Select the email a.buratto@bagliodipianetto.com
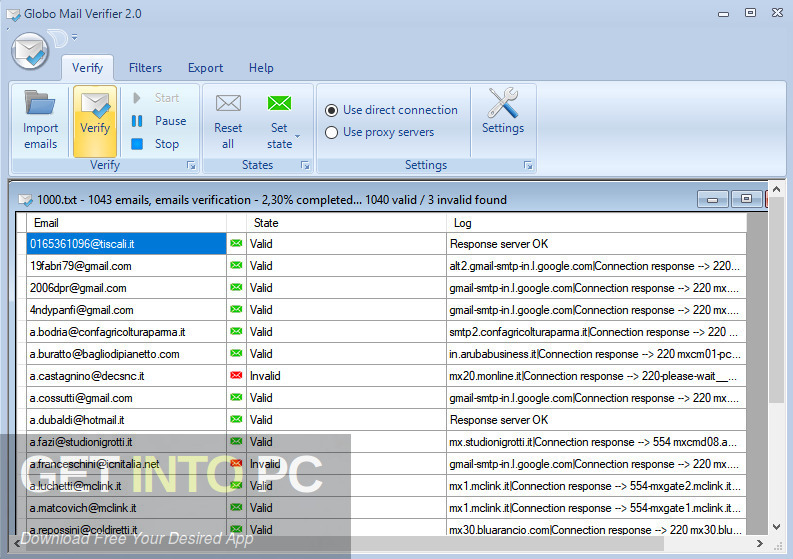Image resolution: width=793 pixels, height=559 pixels. (126, 354)
